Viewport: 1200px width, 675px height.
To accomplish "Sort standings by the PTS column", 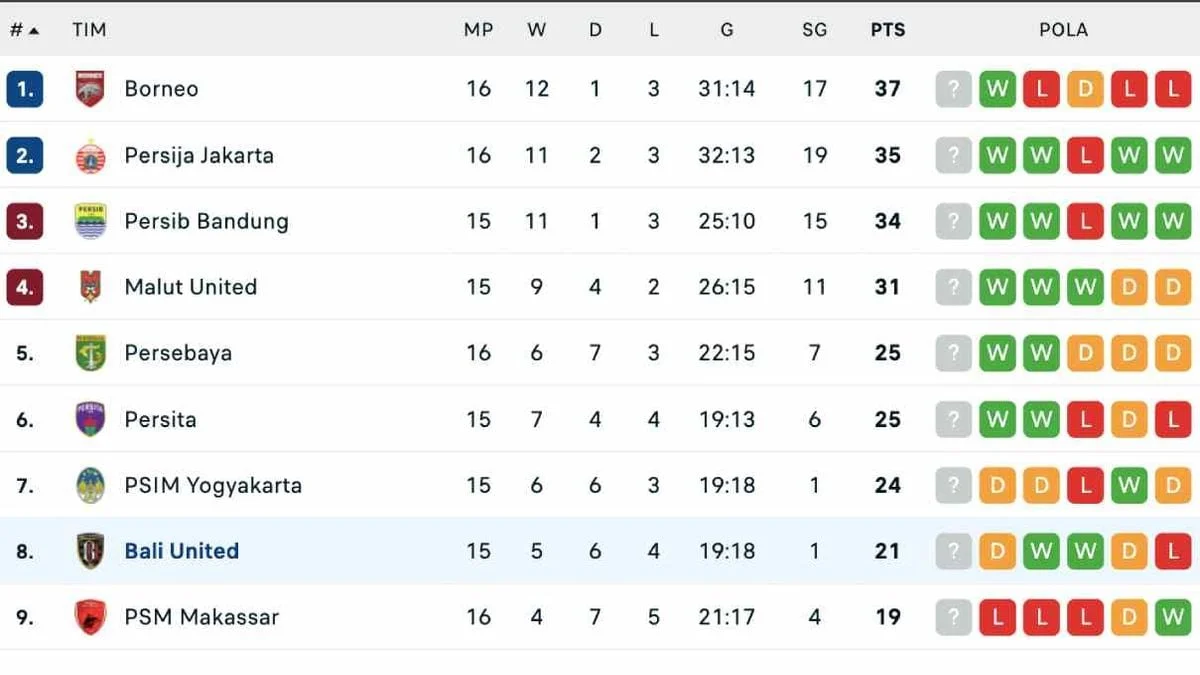I will click(888, 29).
